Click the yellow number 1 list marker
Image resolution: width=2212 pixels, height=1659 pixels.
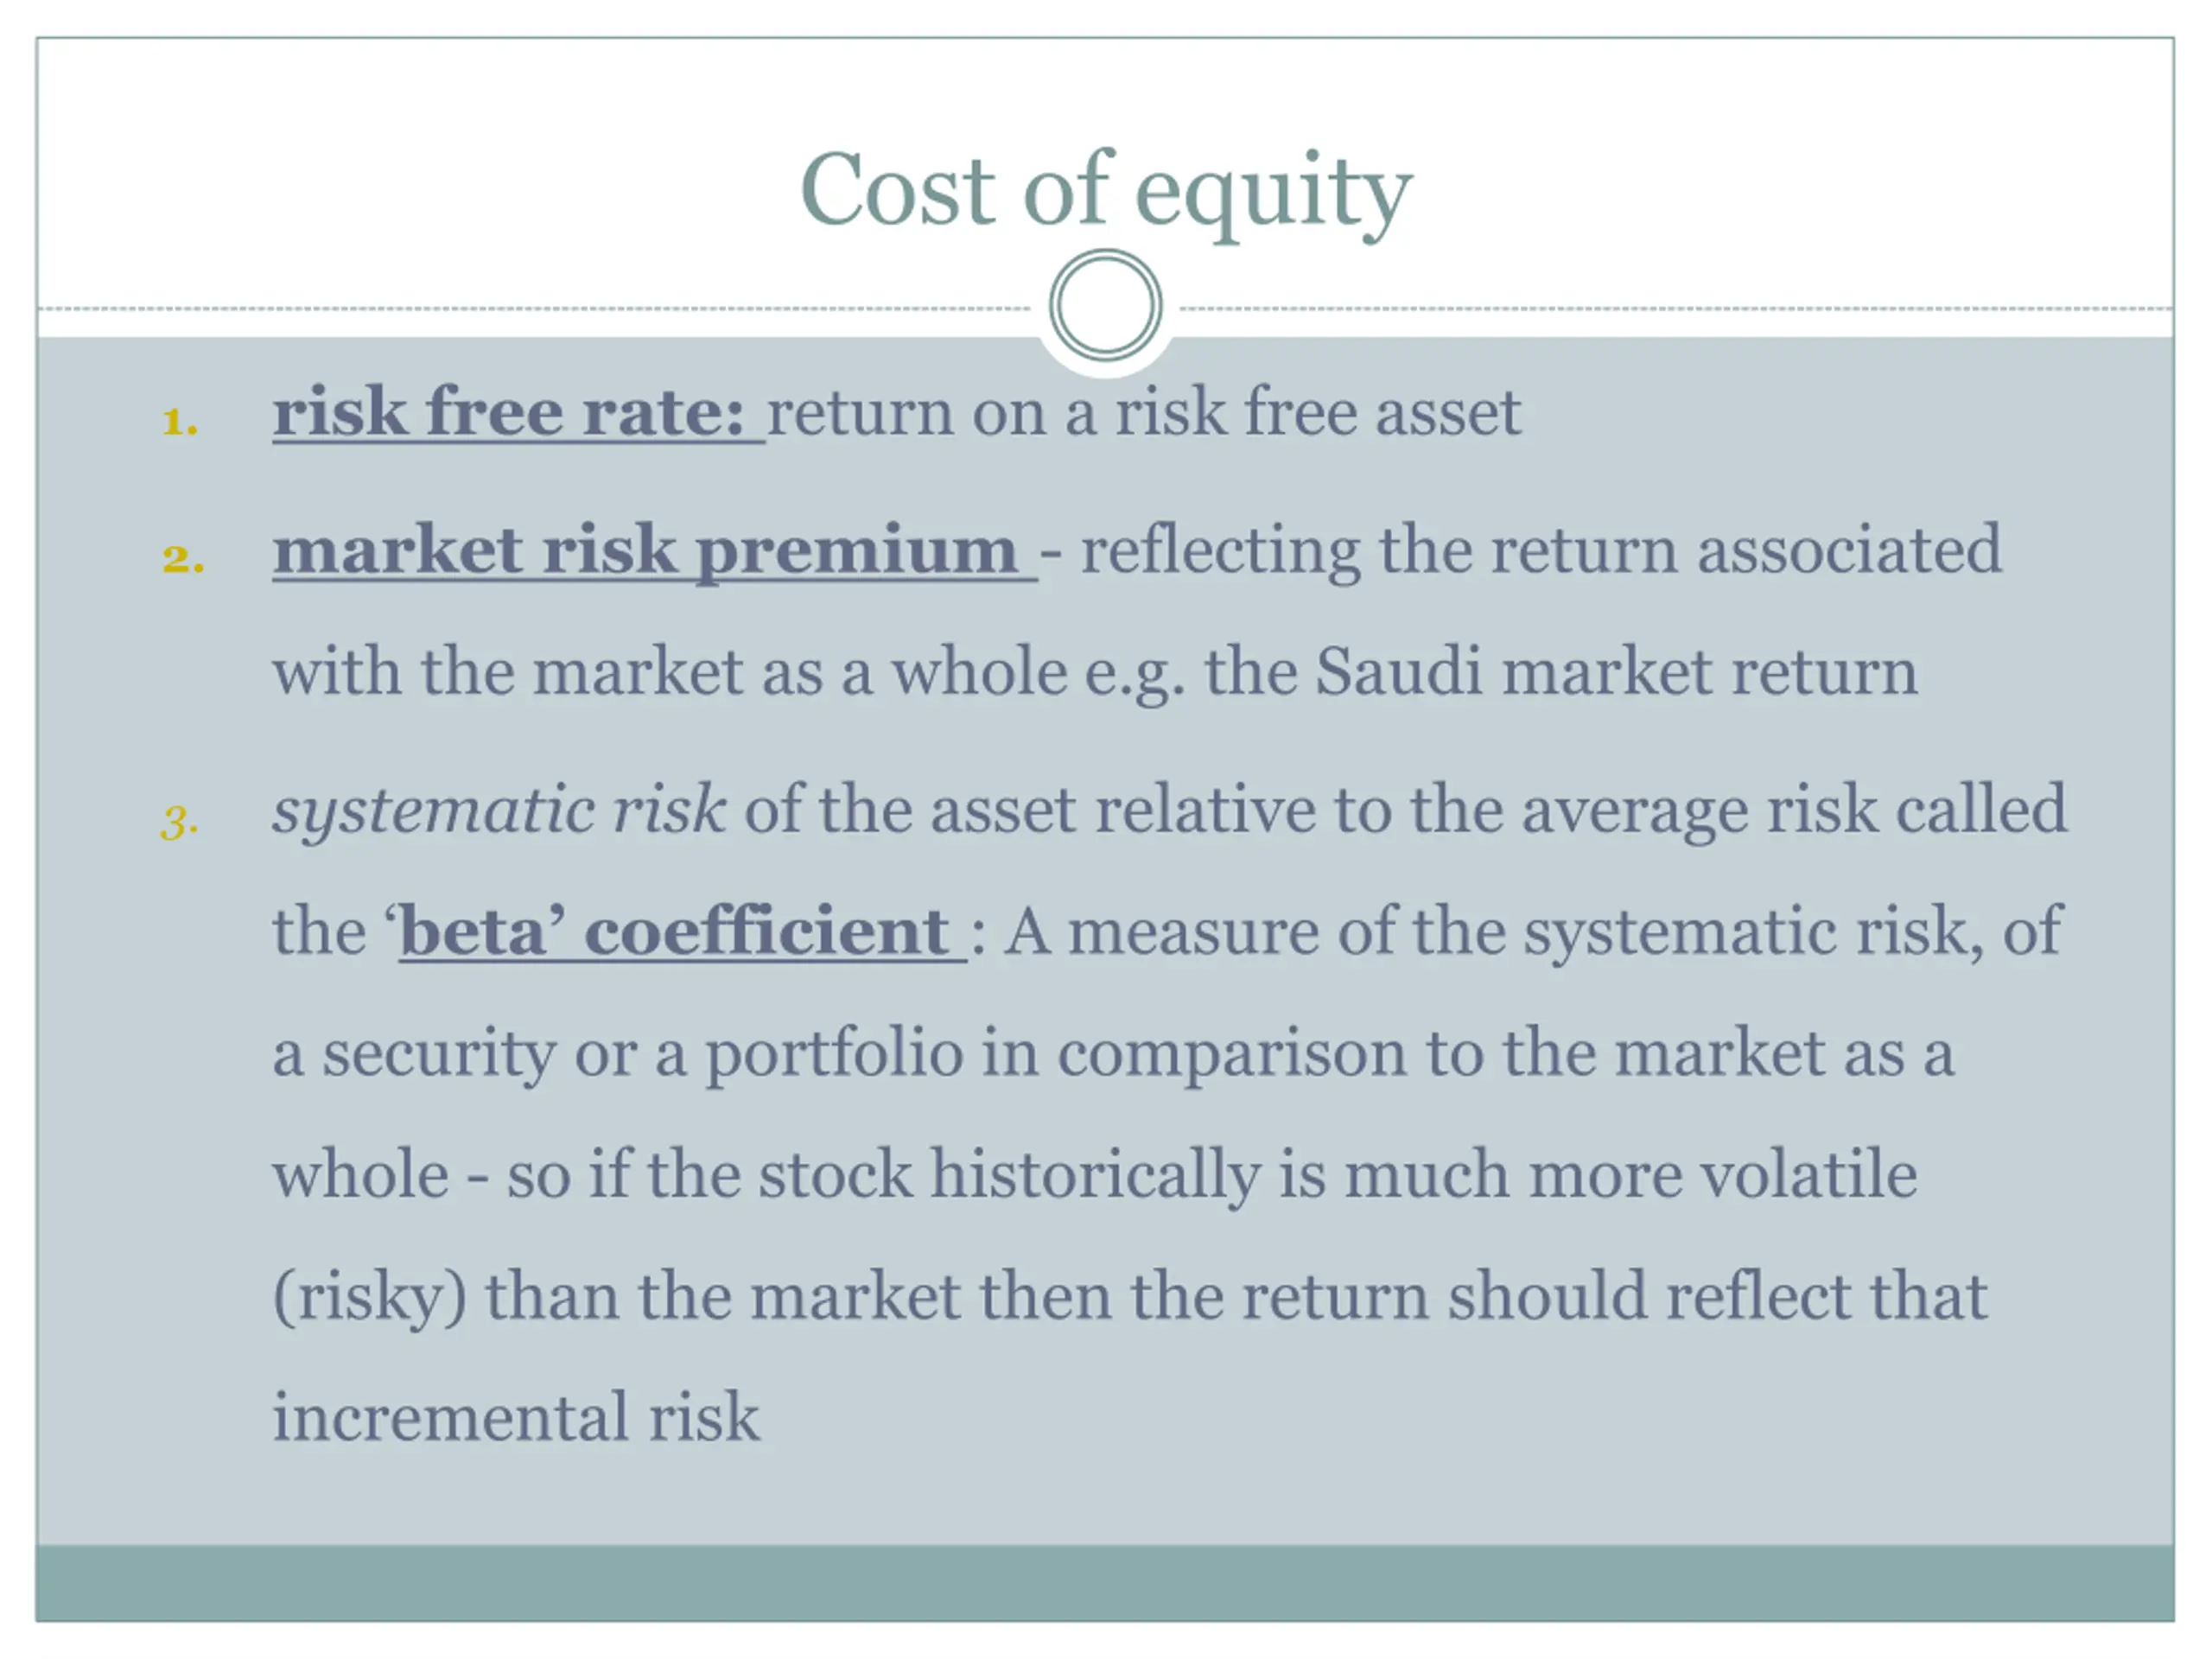180,421
